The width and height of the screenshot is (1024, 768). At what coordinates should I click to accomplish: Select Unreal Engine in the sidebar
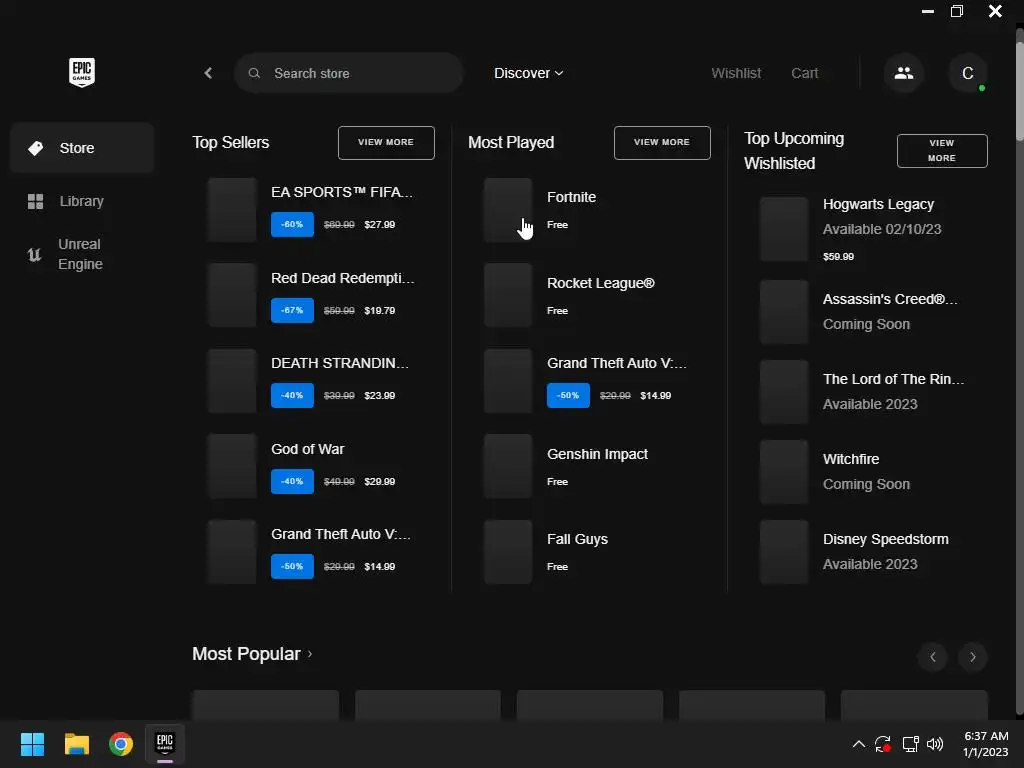pyautogui.click(x=82, y=254)
